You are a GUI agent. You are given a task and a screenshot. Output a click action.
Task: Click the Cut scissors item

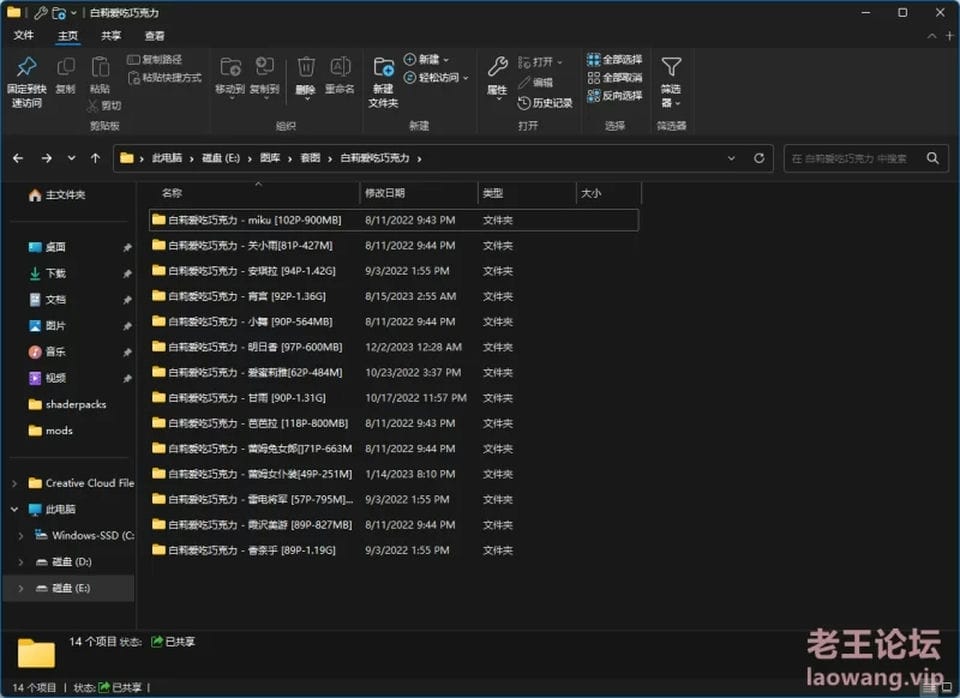(103, 105)
